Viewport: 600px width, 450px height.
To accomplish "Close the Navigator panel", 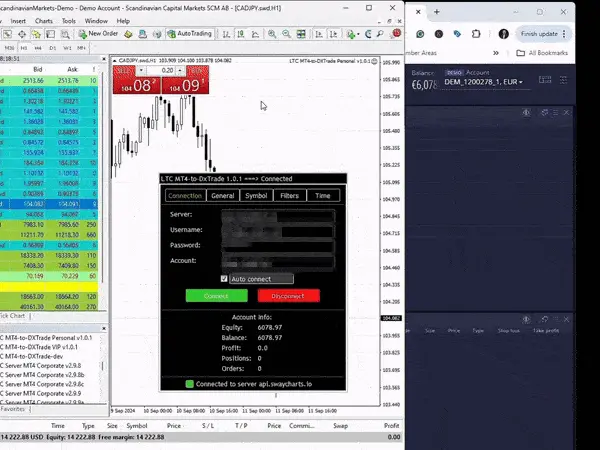I will coord(104,328).
